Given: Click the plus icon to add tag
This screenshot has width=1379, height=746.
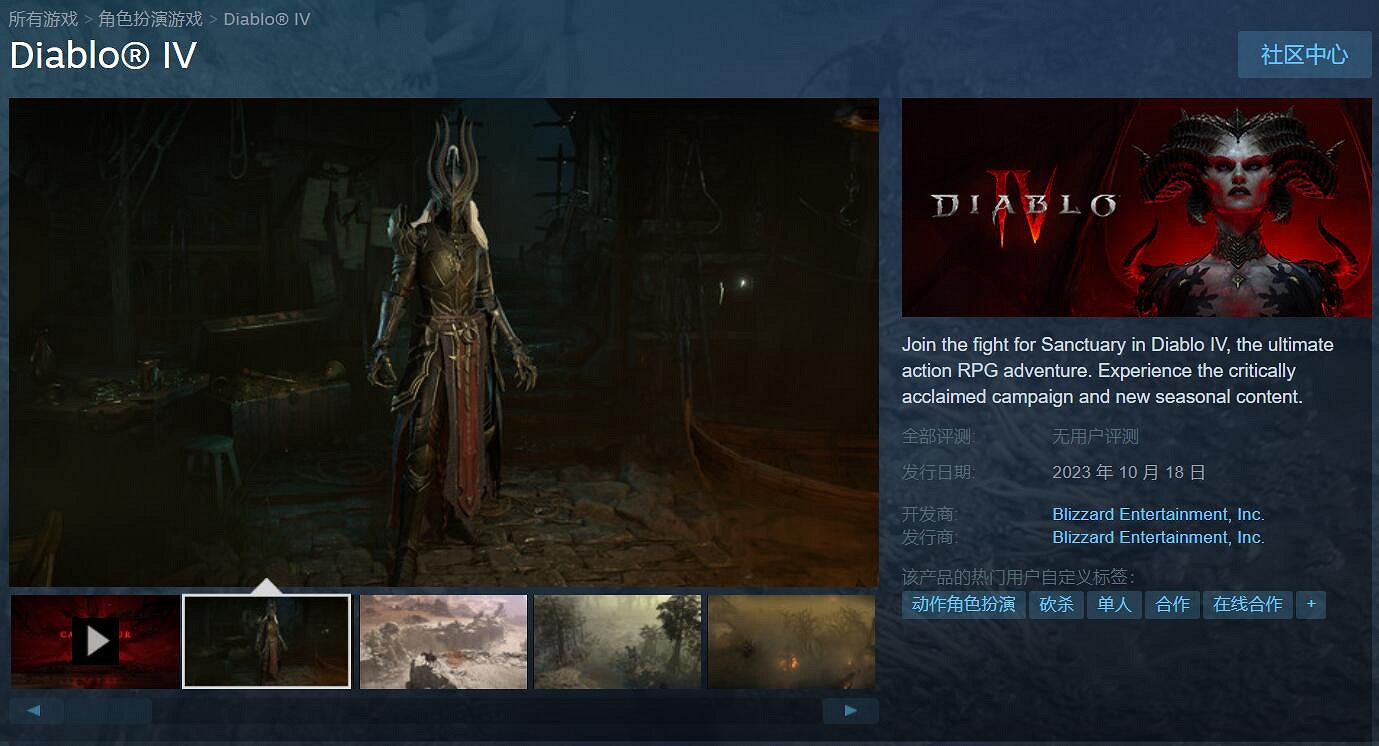Looking at the screenshot, I should click(x=1311, y=604).
